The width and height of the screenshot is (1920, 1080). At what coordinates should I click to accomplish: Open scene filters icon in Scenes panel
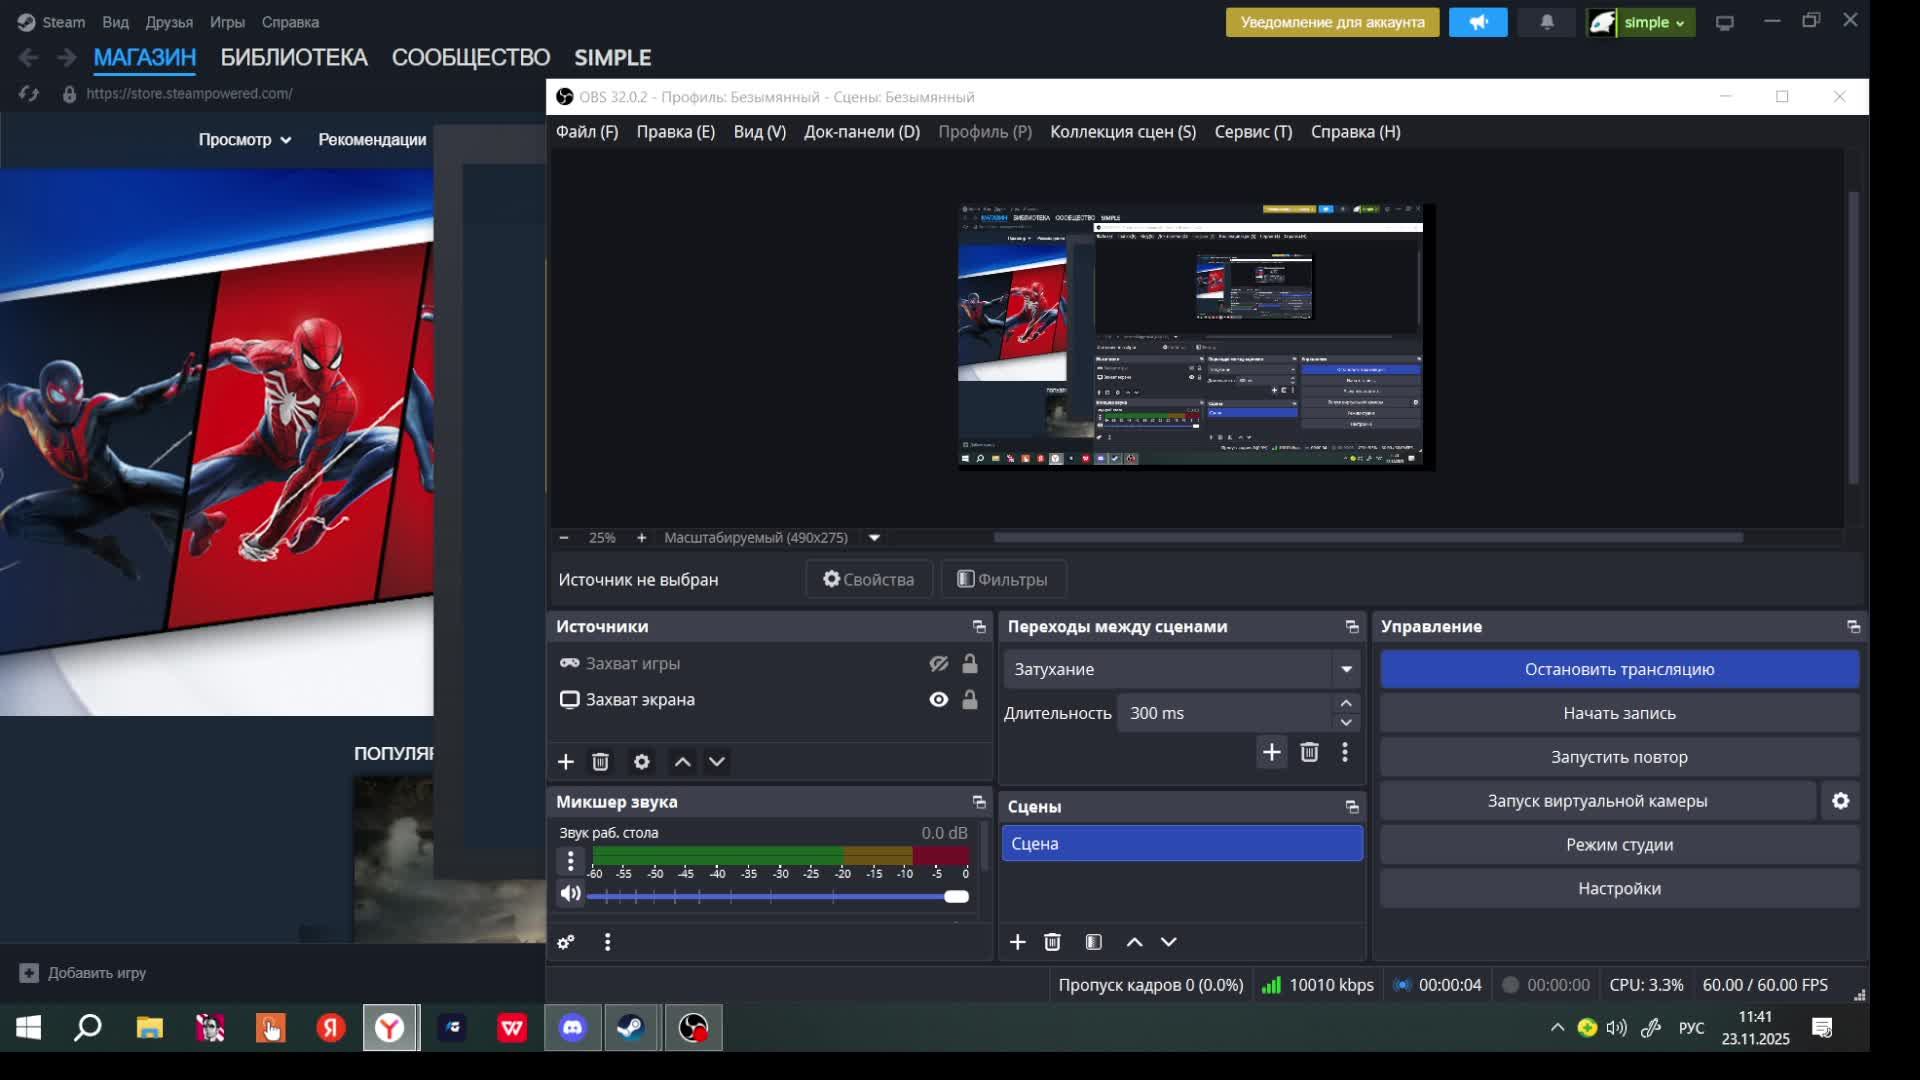[x=1093, y=942]
